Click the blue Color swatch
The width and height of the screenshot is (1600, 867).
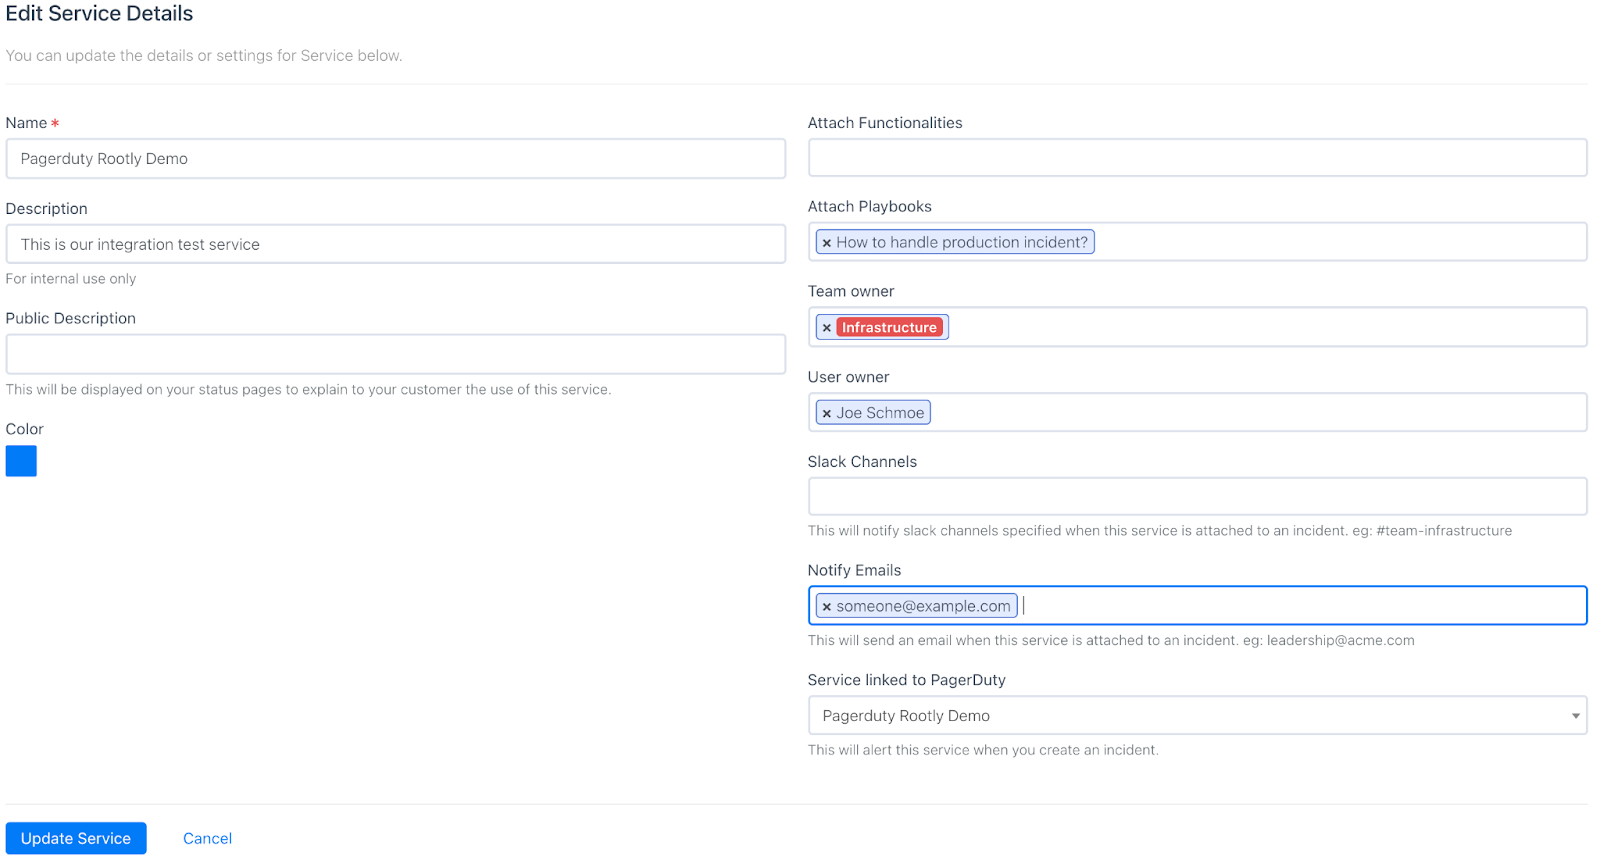(x=21, y=461)
